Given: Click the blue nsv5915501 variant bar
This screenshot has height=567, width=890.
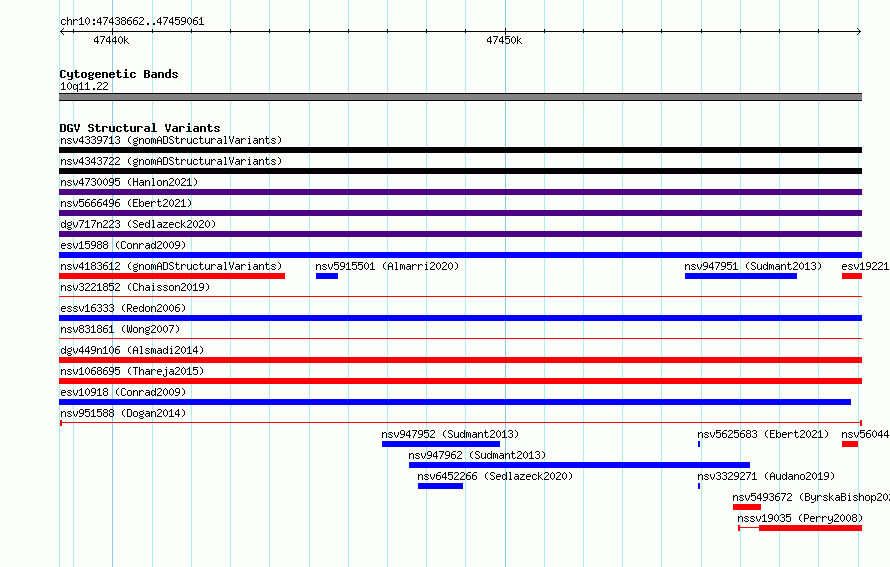Looking at the screenshot, I should click(x=327, y=276).
